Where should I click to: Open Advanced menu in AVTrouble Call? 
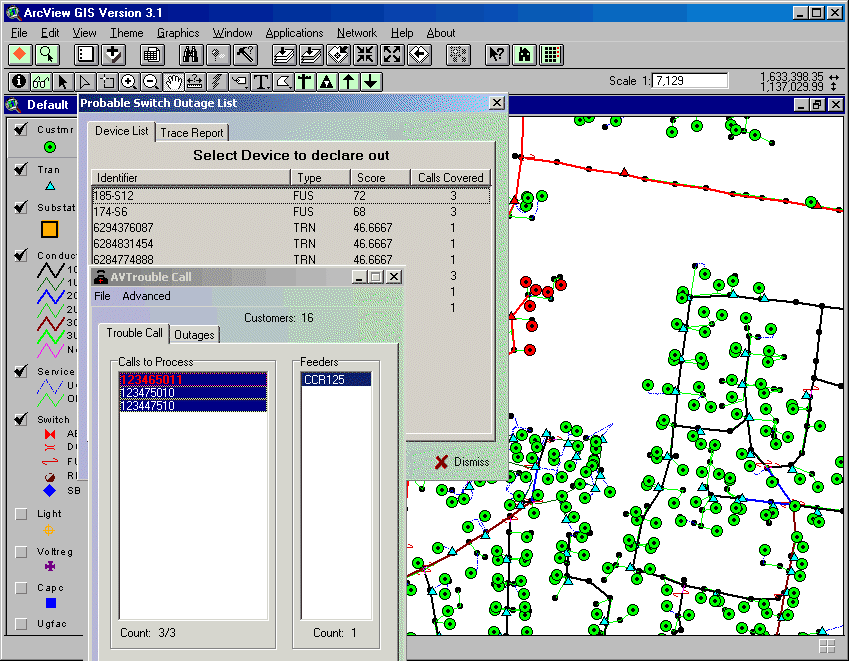[x=146, y=296]
